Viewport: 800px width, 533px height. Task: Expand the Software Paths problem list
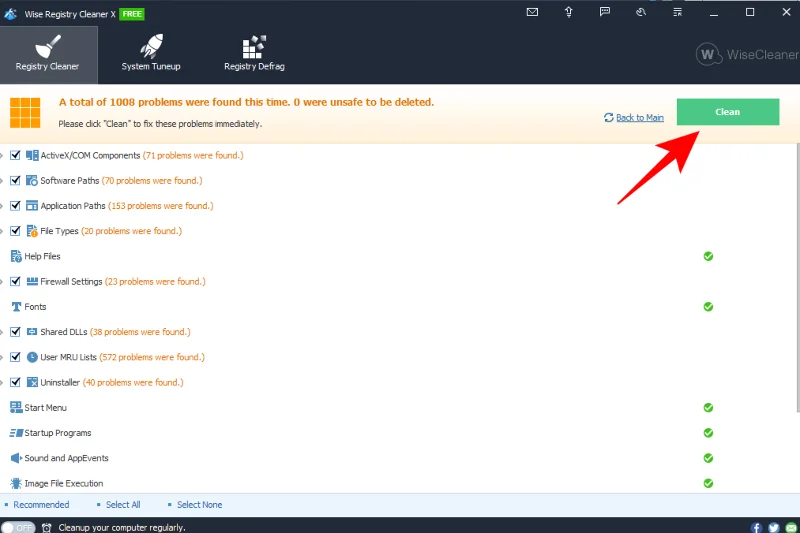point(3,181)
